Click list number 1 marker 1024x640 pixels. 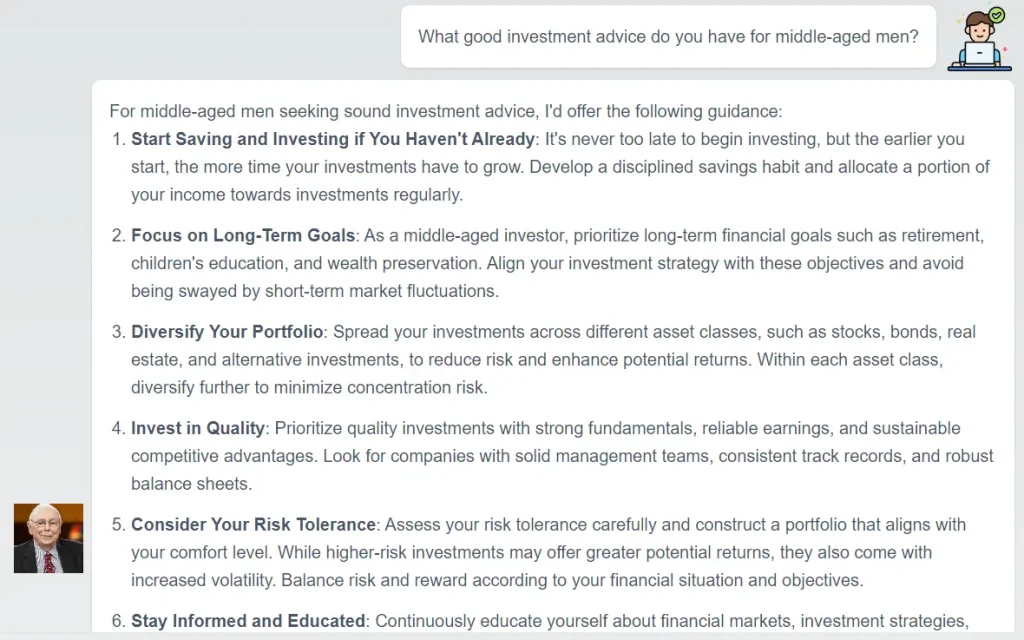click(117, 139)
